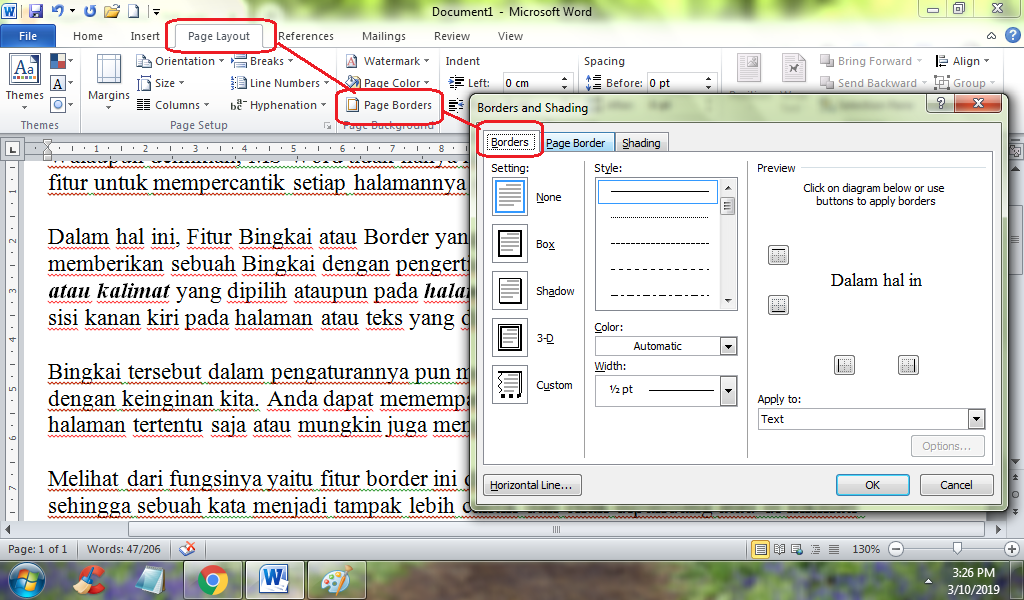Image resolution: width=1024 pixels, height=600 pixels.
Task: Select the Box border setting
Action: click(x=509, y=244)
